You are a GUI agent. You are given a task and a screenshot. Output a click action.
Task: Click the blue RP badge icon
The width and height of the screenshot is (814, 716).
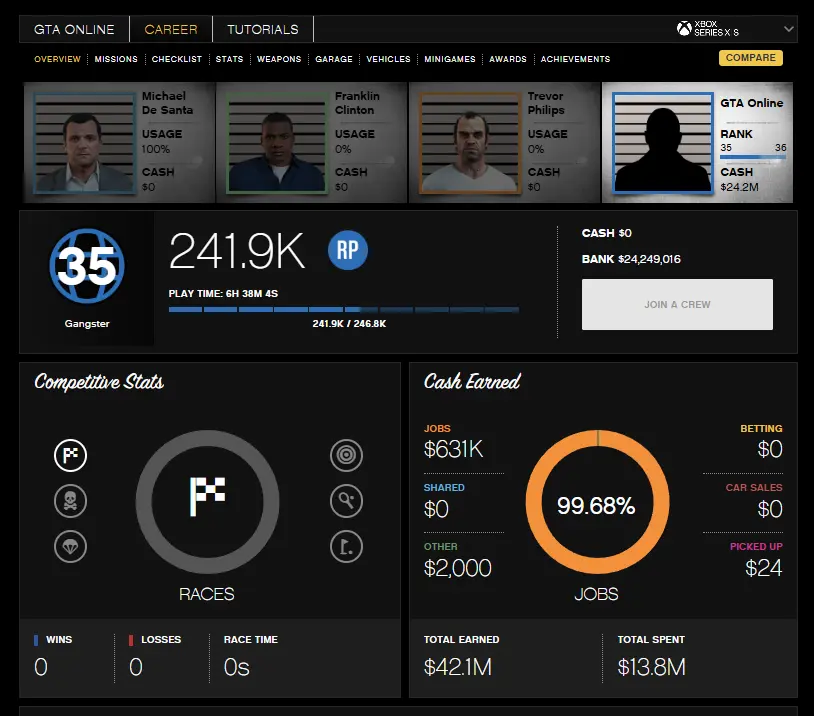[348, 252]
